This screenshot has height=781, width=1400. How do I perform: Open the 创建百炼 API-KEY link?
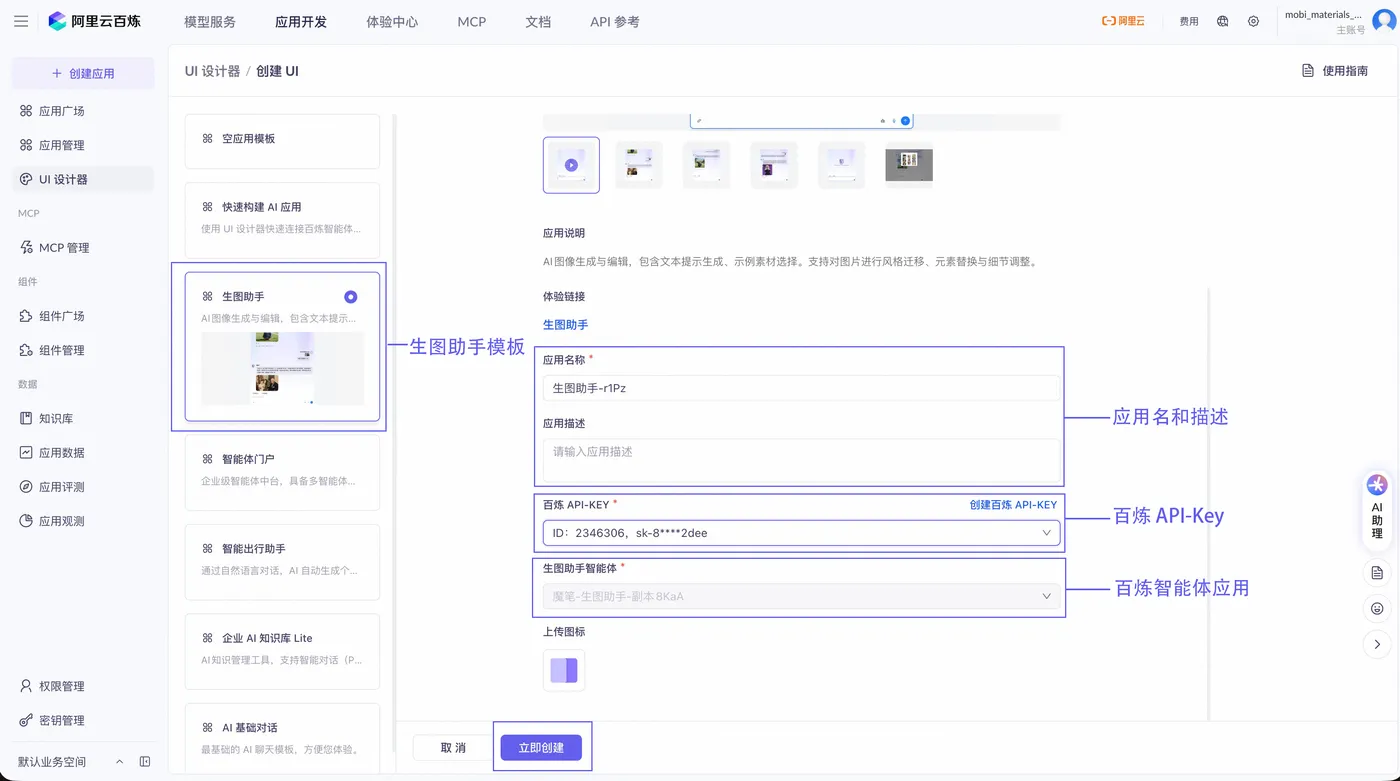point(1013,505)
